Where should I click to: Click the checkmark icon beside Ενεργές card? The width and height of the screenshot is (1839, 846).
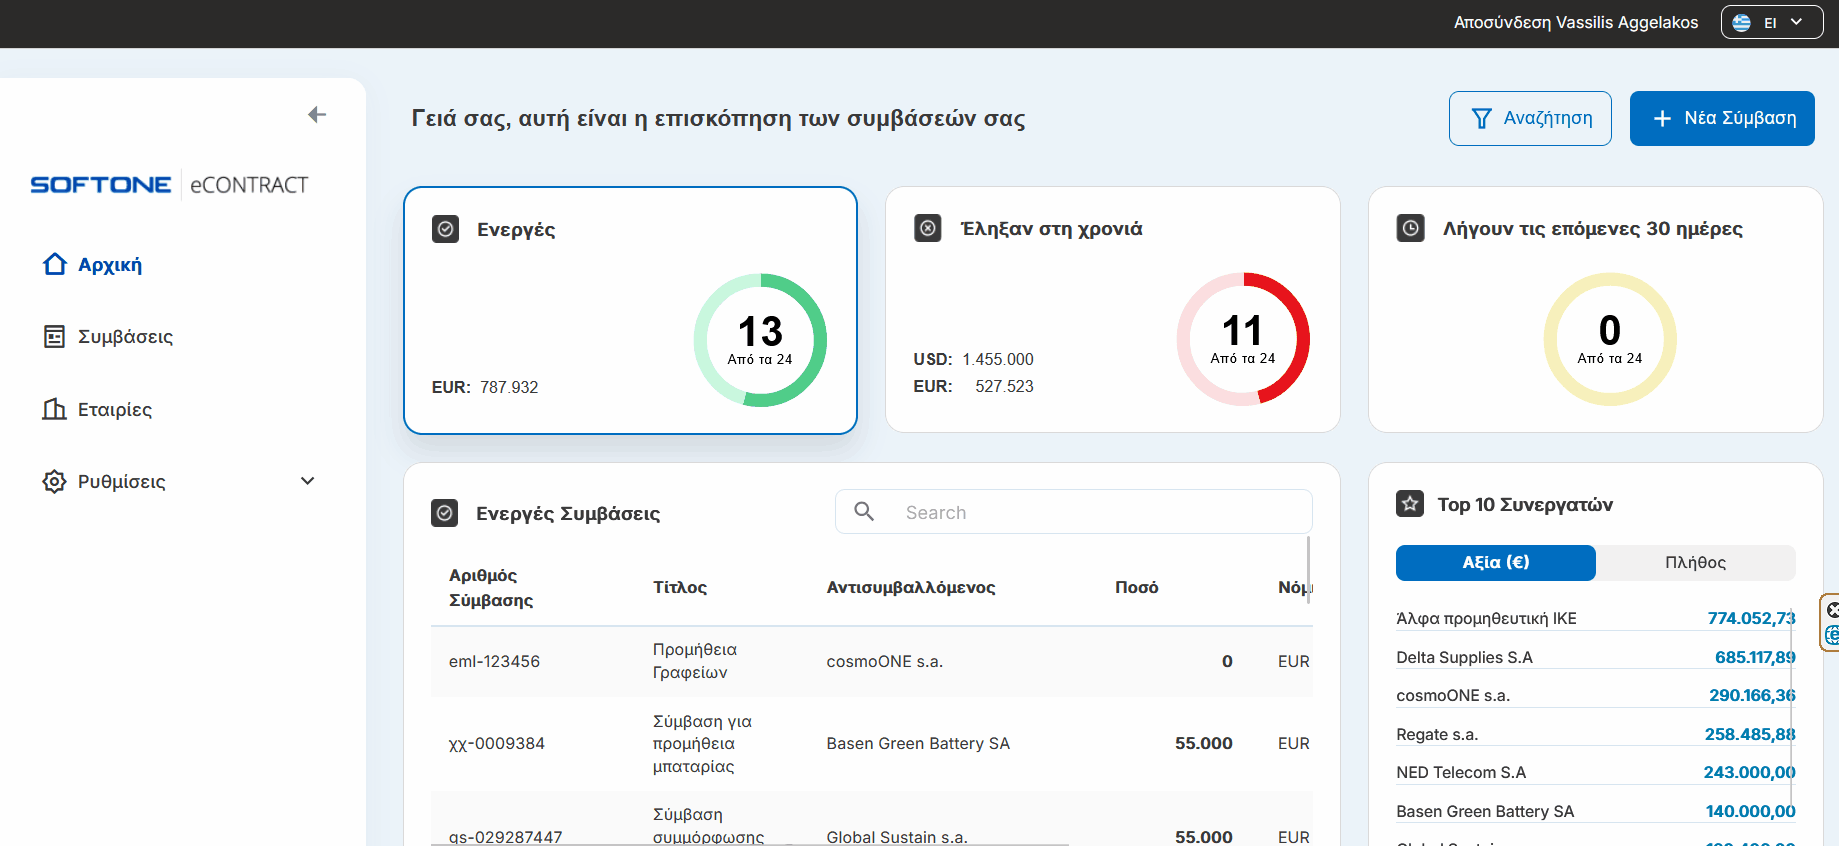click(445, 229)
